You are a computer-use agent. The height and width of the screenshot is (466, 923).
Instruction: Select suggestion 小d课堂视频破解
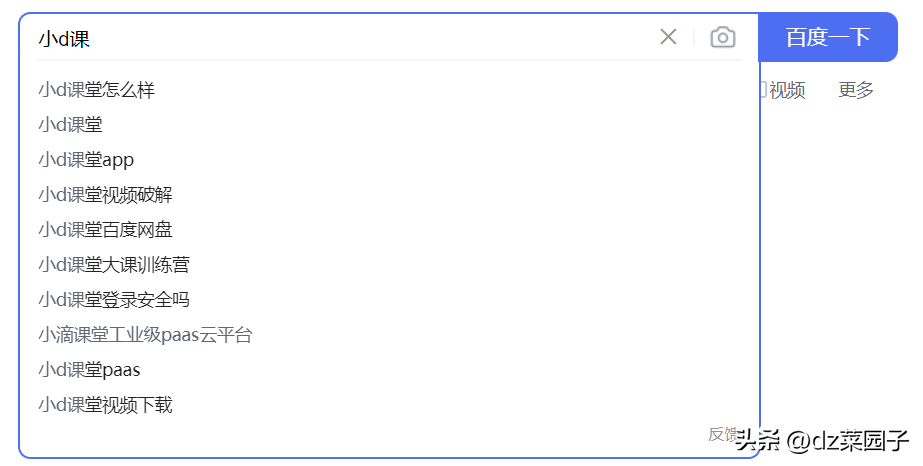pyautogui.click(x=106, y=195)
